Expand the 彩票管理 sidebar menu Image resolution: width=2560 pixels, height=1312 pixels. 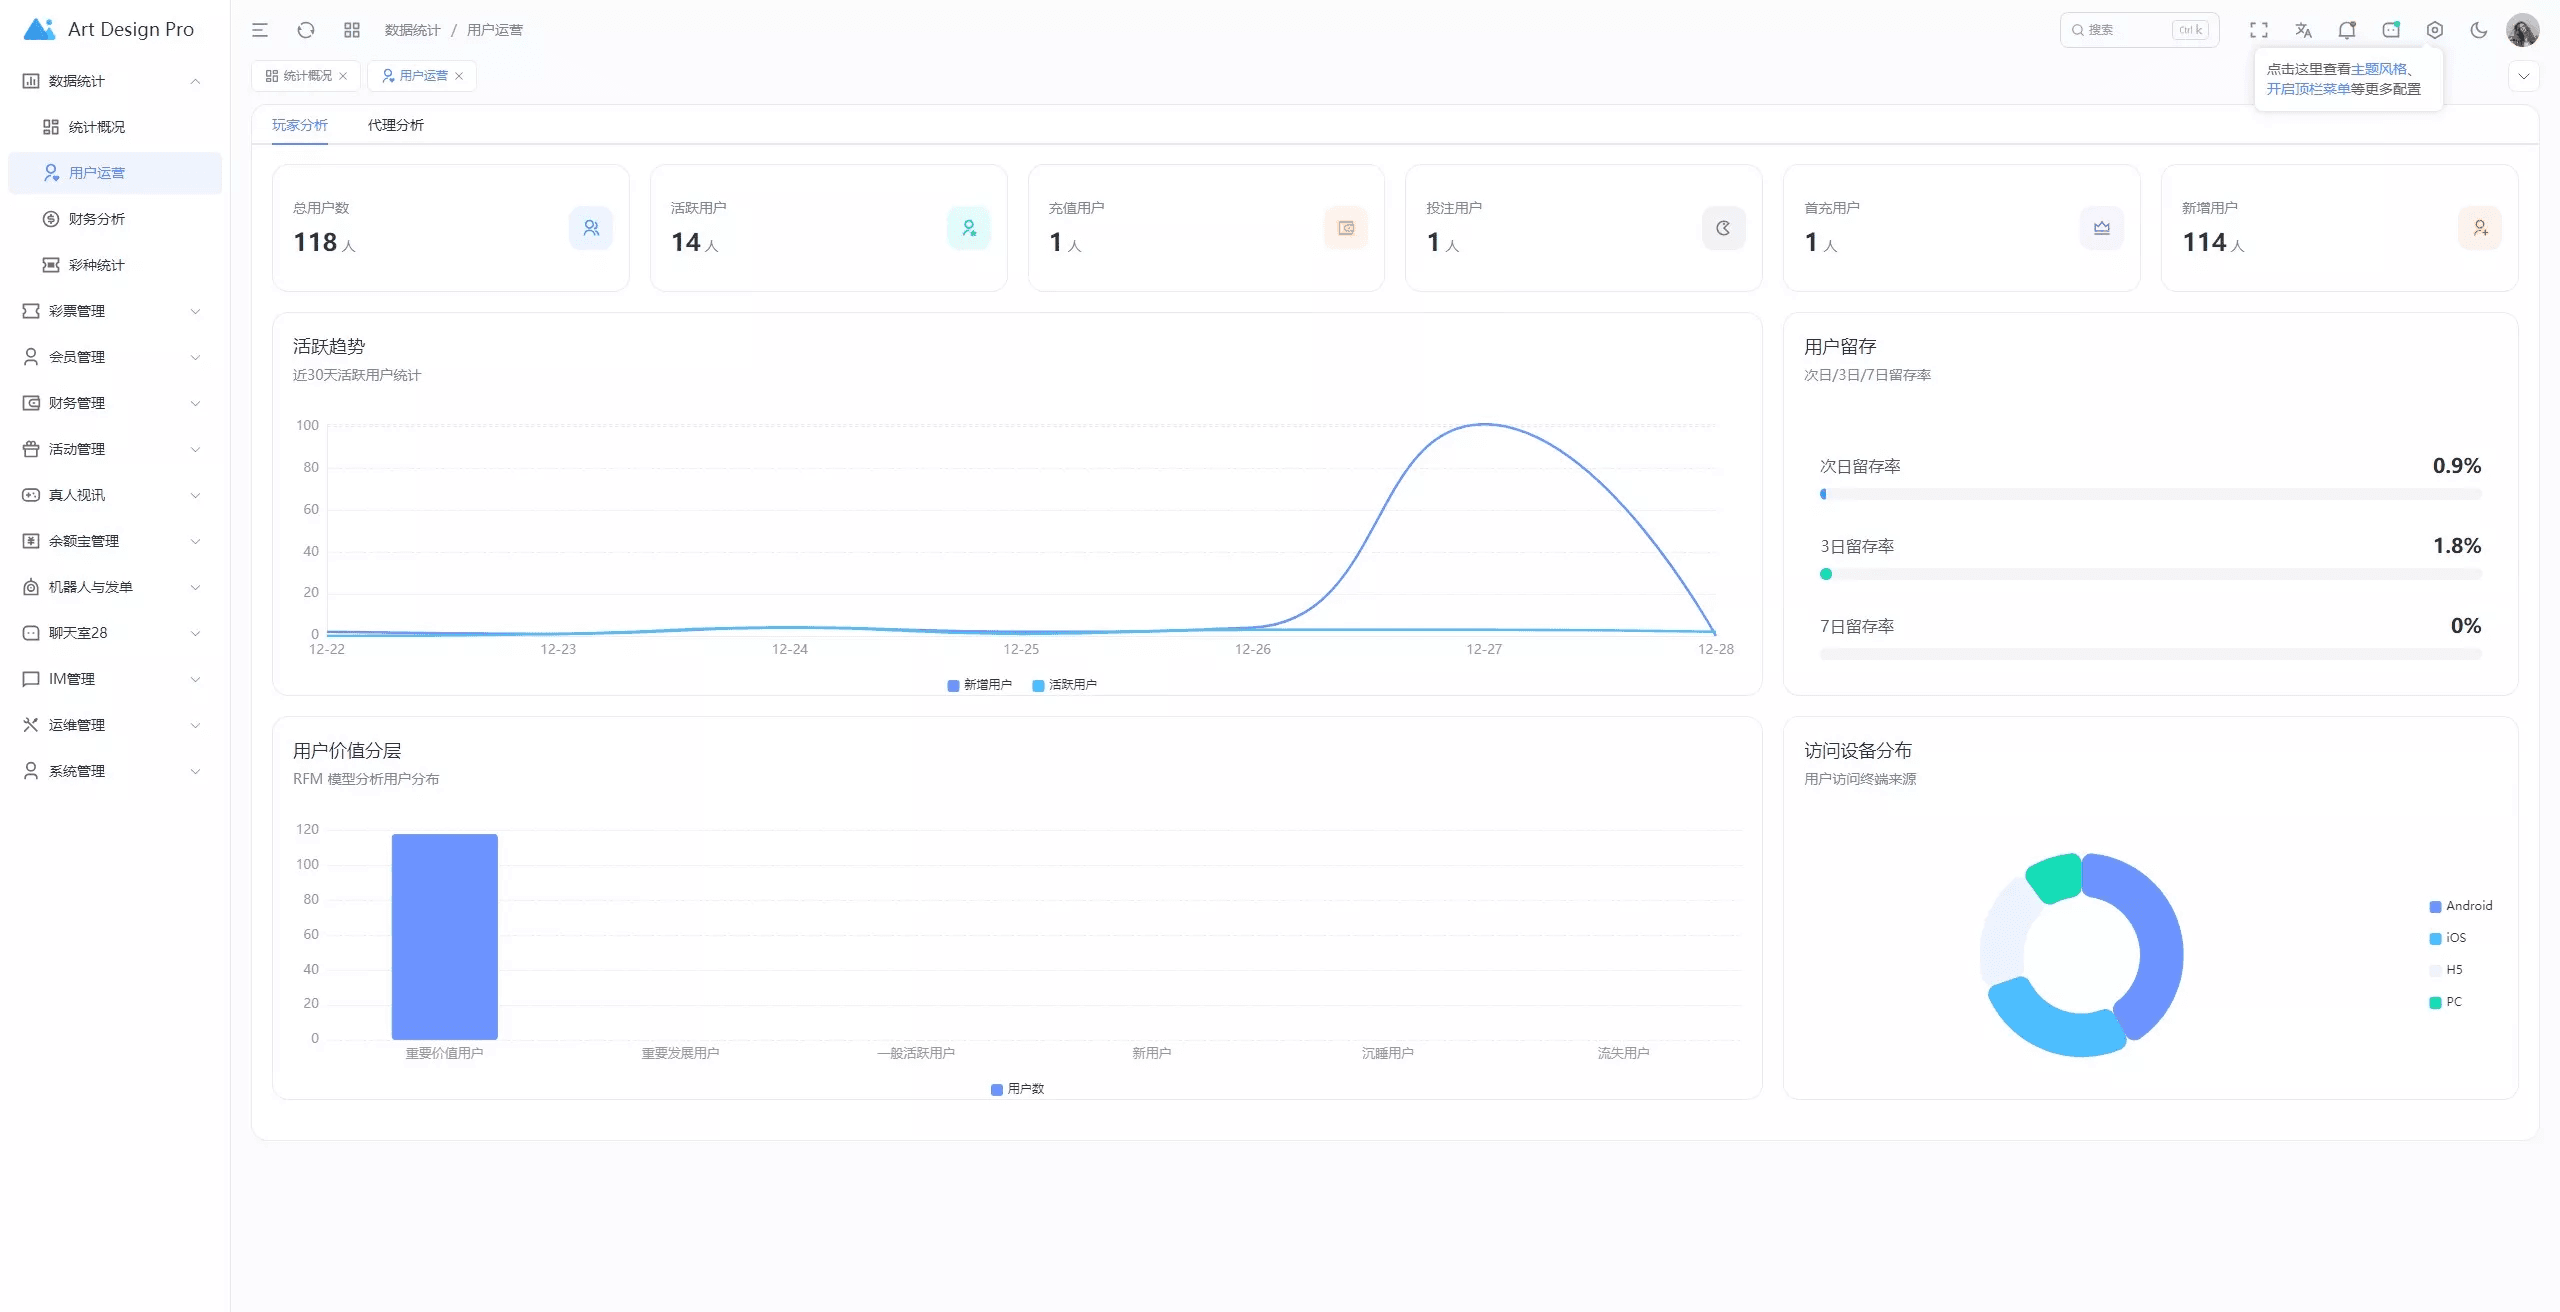[x=110, y=311]
